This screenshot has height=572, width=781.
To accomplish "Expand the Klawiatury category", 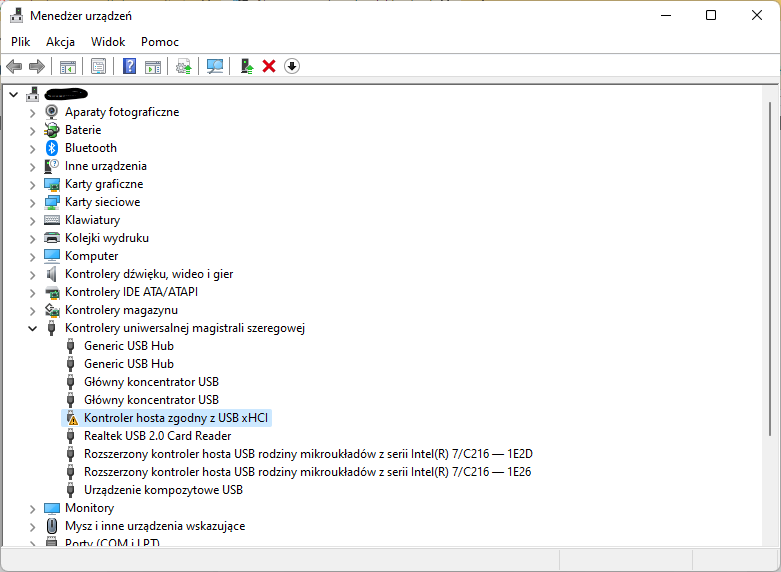I will [x=33, y=220].
